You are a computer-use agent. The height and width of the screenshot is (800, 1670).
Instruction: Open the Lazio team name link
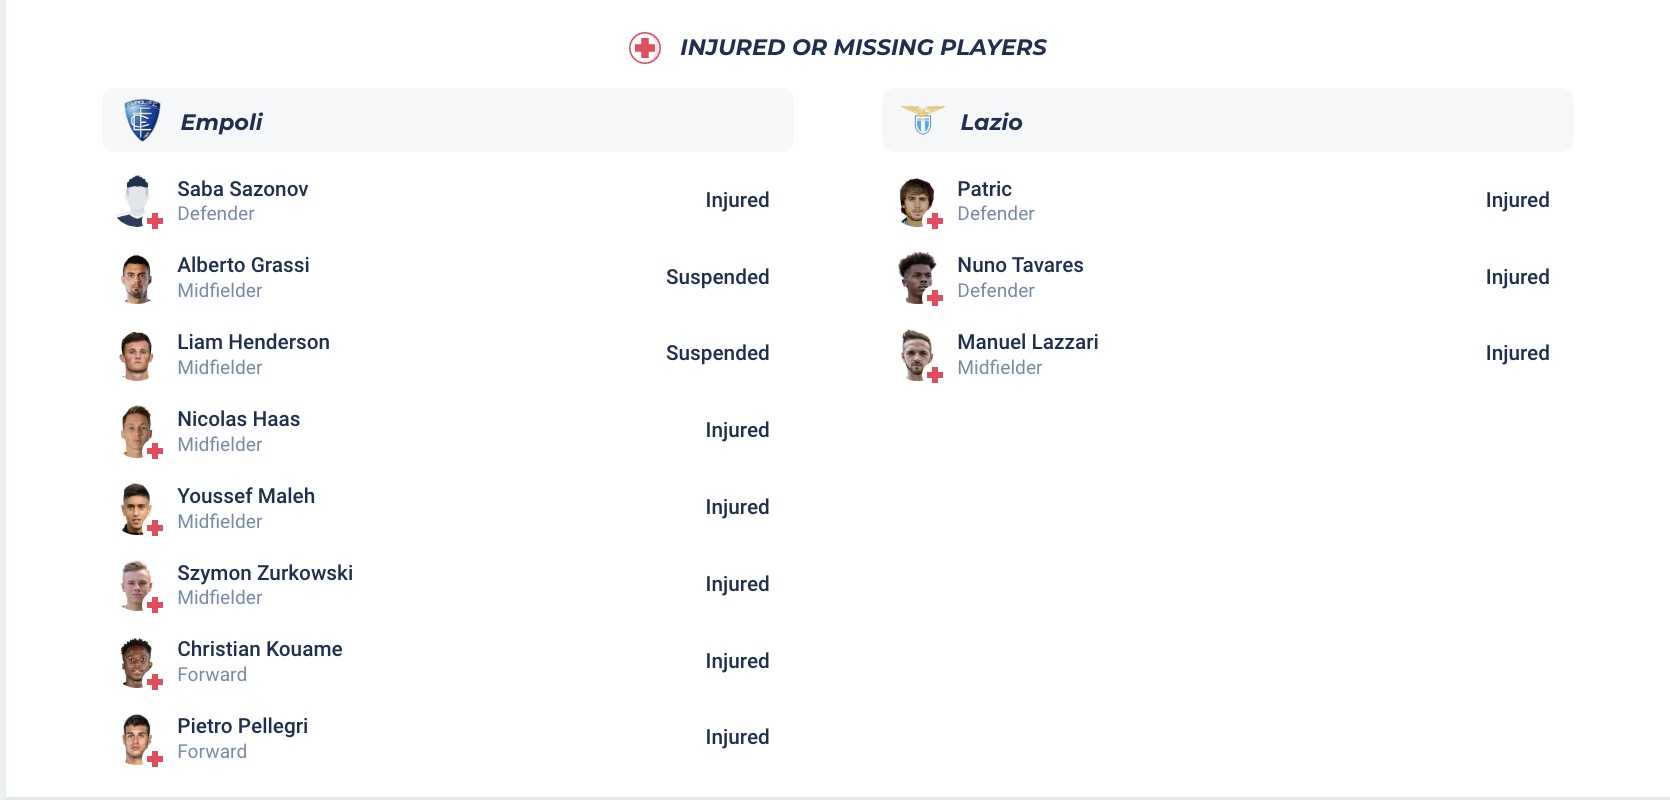pos(991,122)
